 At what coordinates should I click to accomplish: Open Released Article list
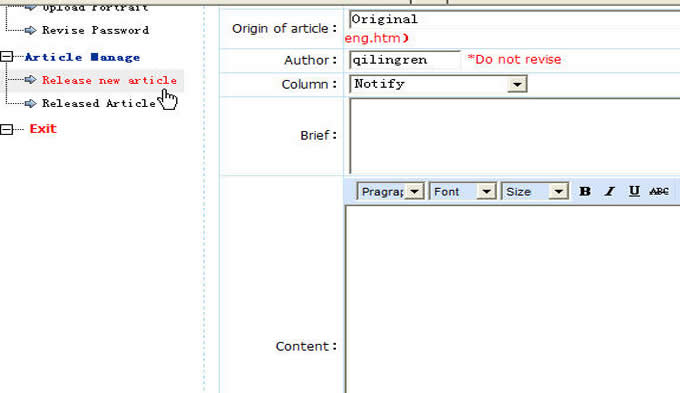tap(99, 103)
